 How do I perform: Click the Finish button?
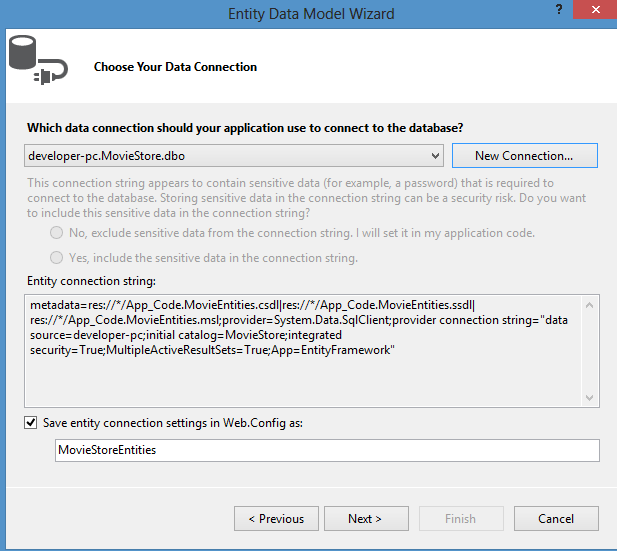(x=460, y=519)
